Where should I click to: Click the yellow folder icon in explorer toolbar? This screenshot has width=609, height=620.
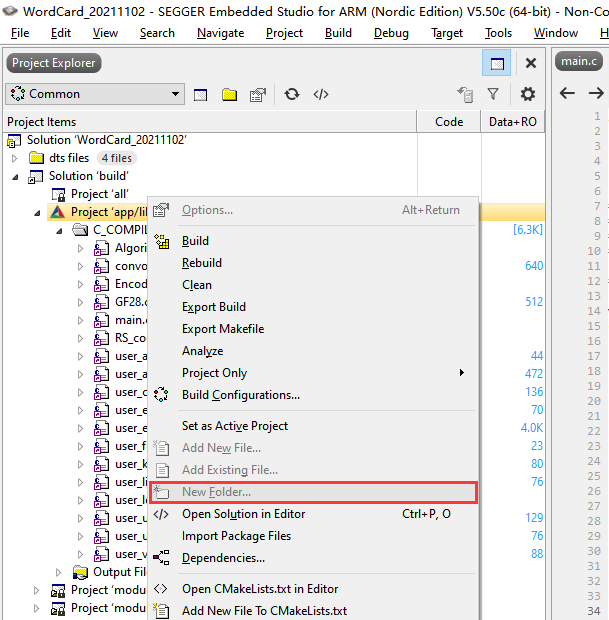click(x=229, y=94)
